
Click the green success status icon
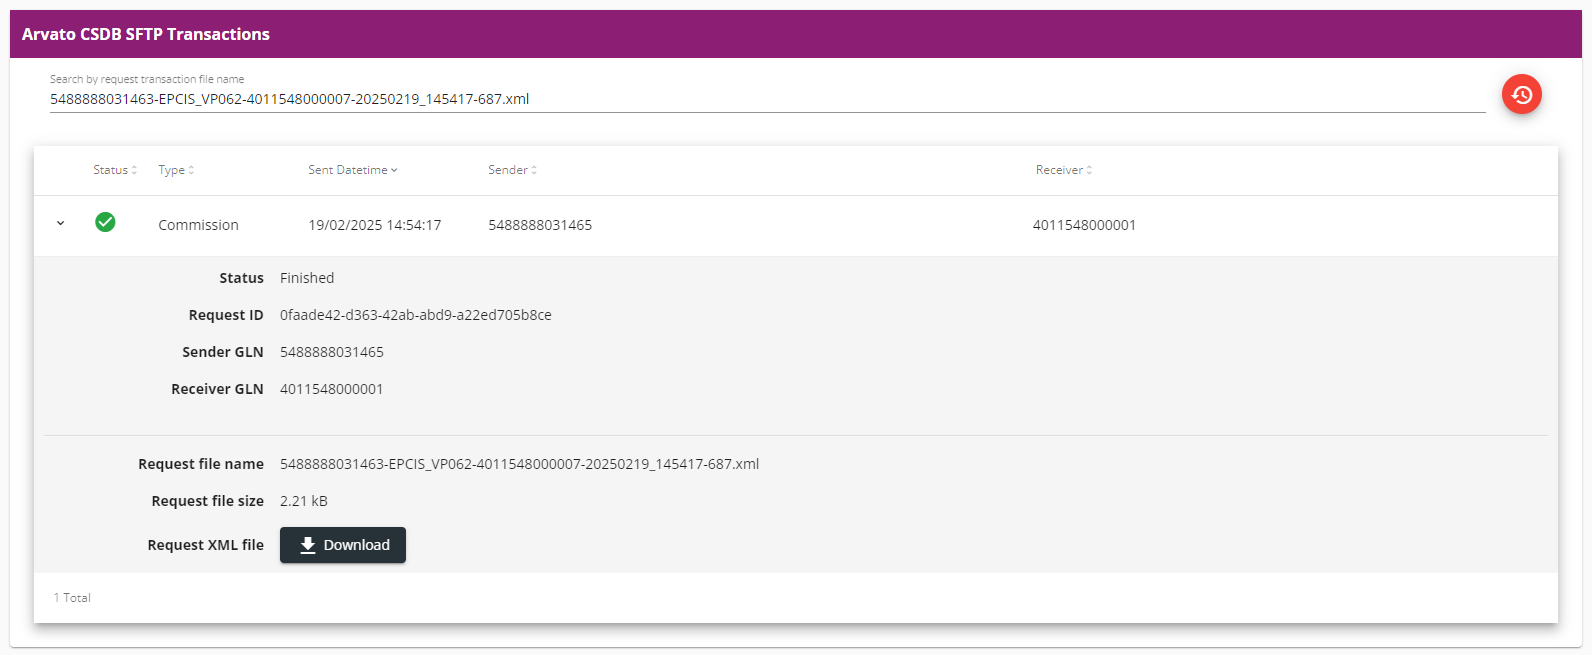click(x=105, y=222)
